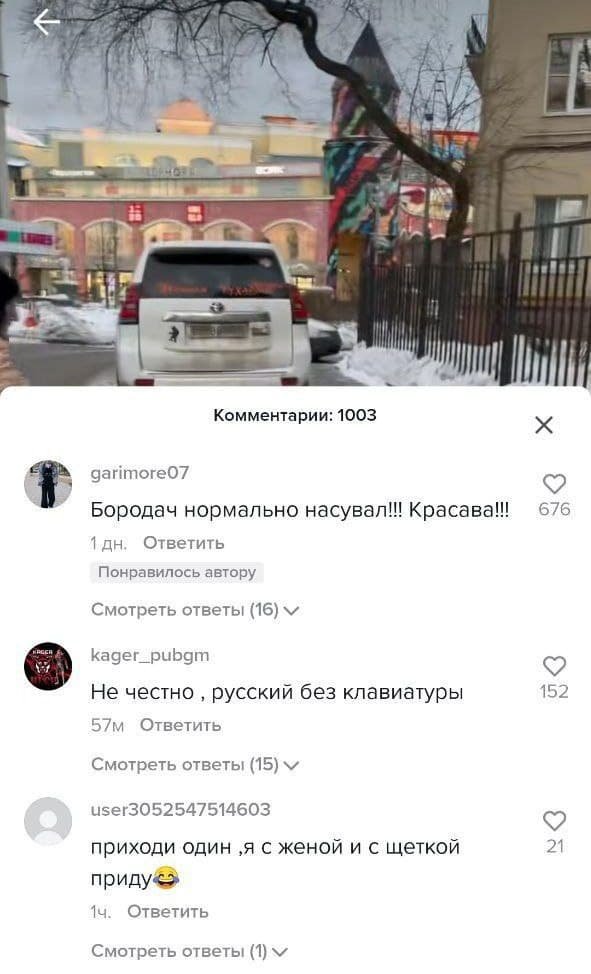
Task: Like kager_pubgm's comment with heart icon
Action: point(554,666)
